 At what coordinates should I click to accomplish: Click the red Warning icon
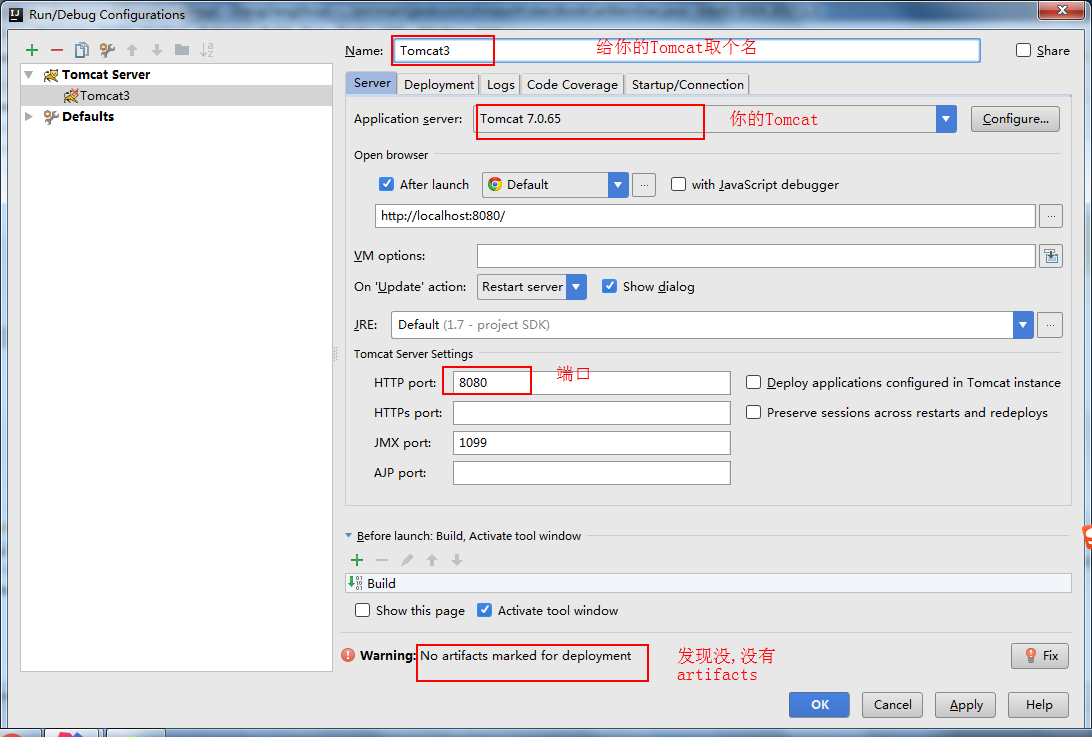pos(348,655)
